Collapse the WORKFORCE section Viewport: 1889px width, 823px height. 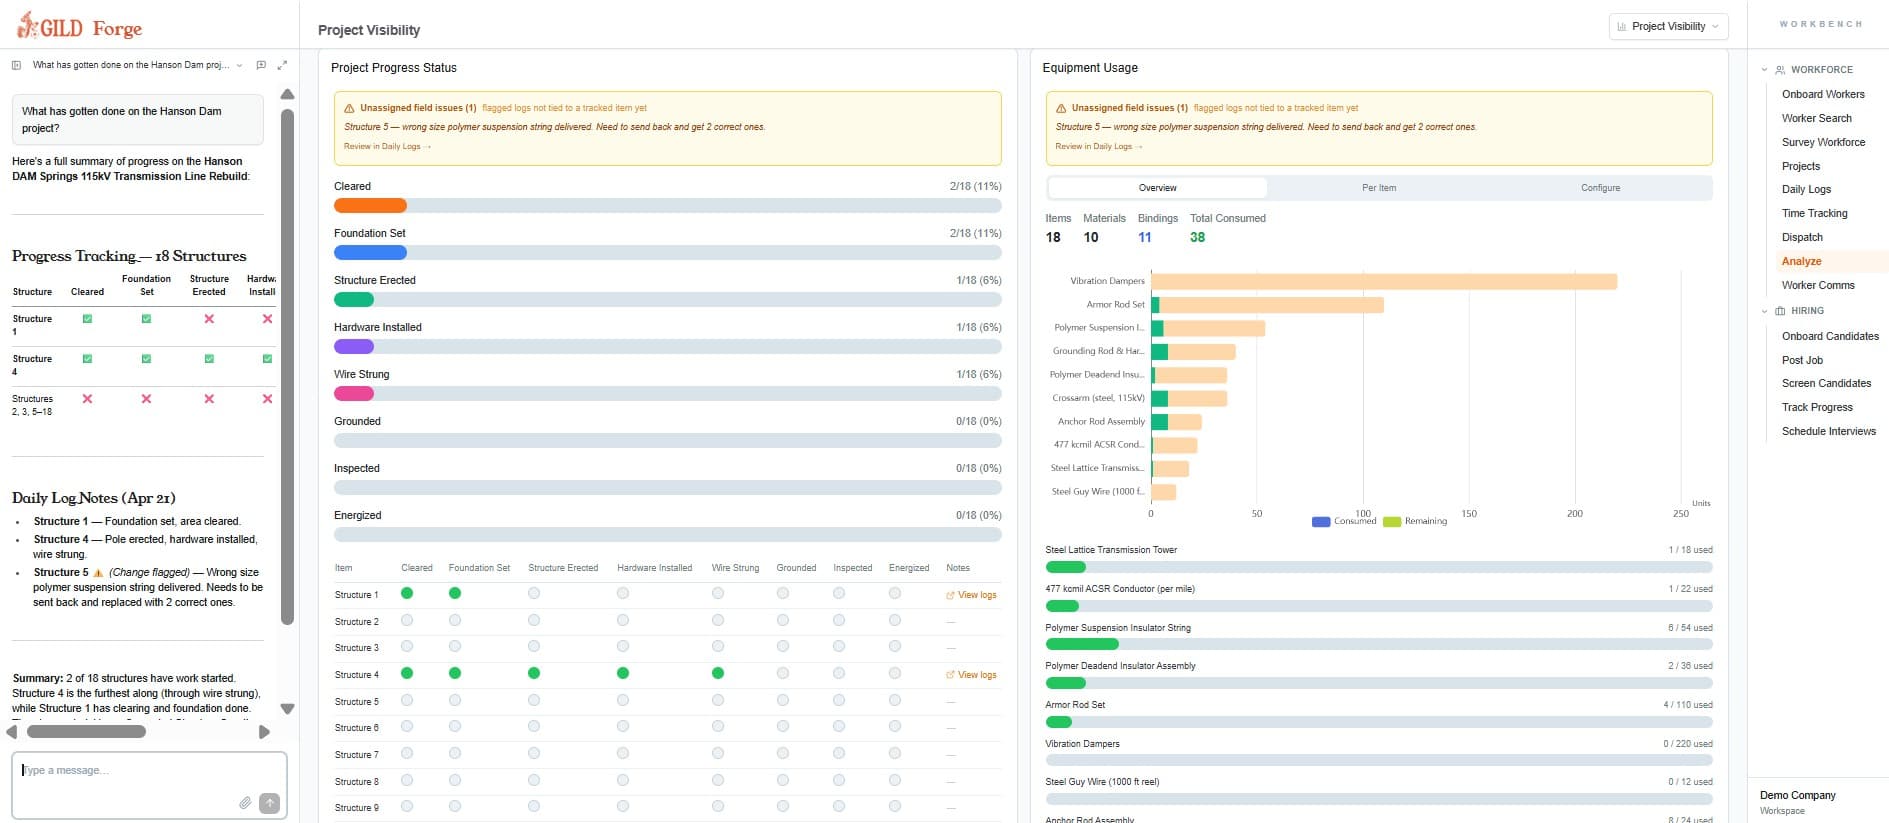point(1764,70)
